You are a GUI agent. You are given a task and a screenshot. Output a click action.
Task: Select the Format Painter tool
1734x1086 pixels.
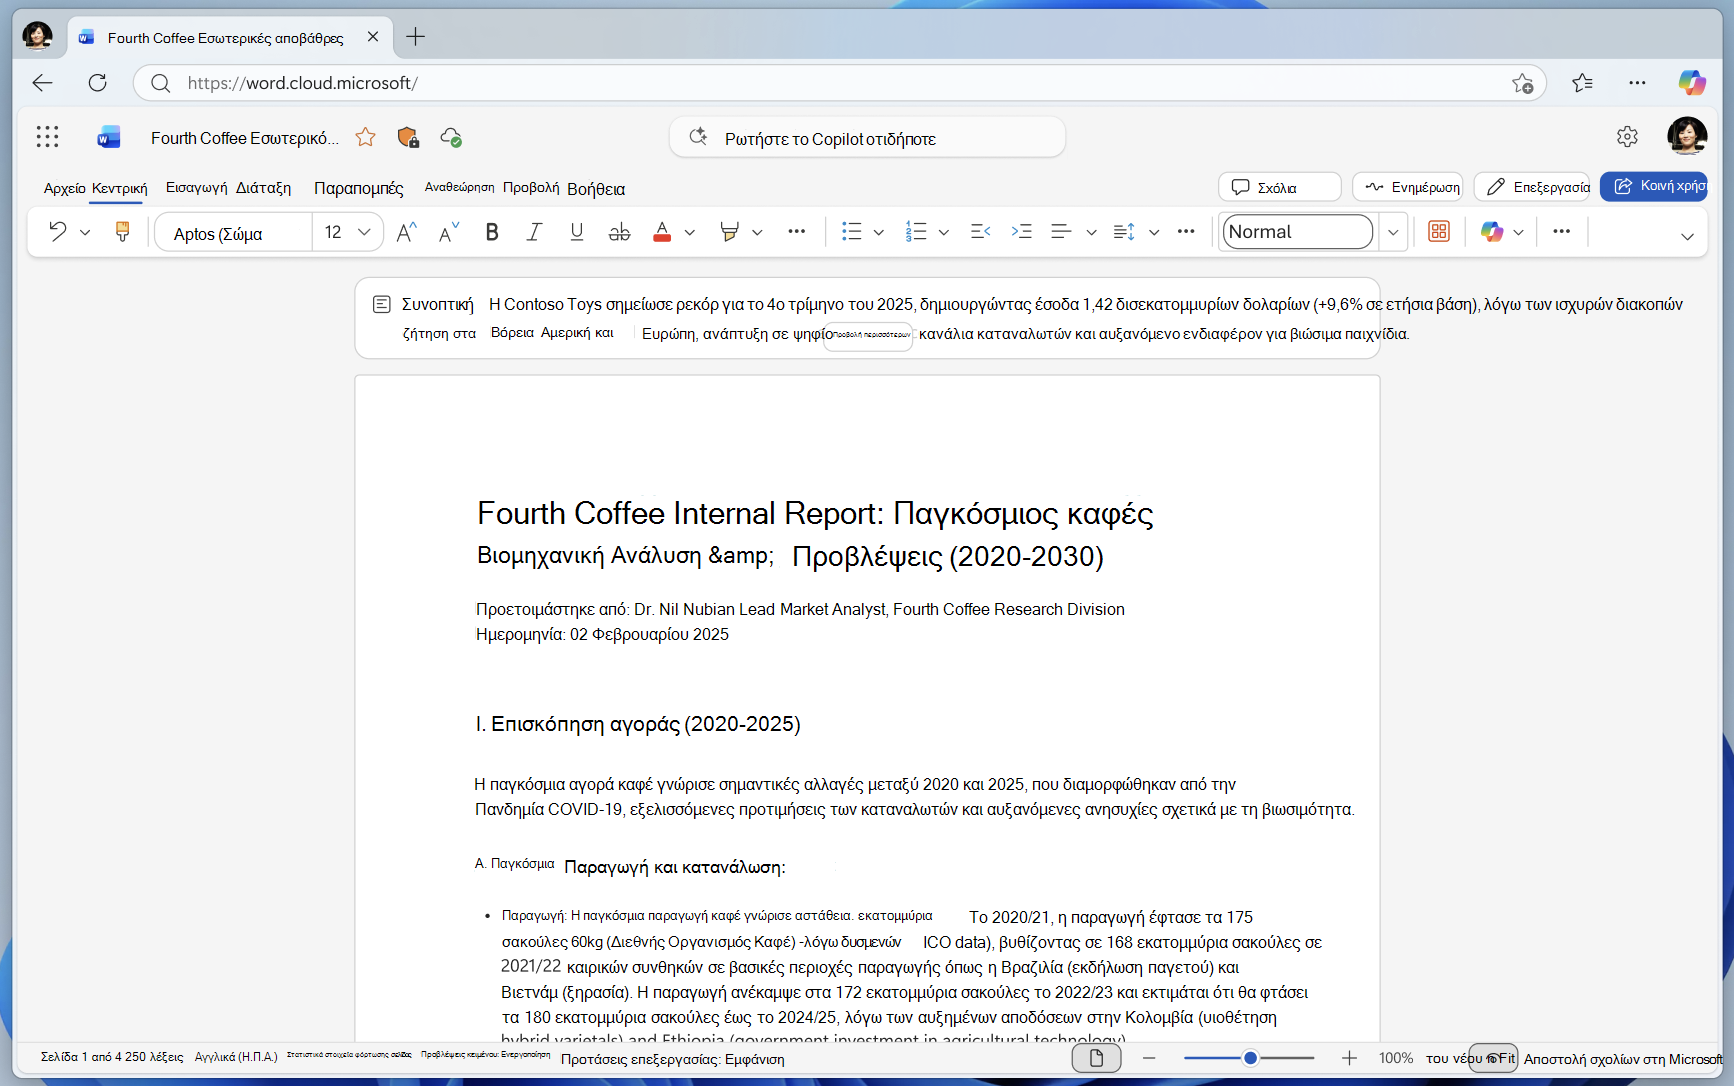(122, 232)
